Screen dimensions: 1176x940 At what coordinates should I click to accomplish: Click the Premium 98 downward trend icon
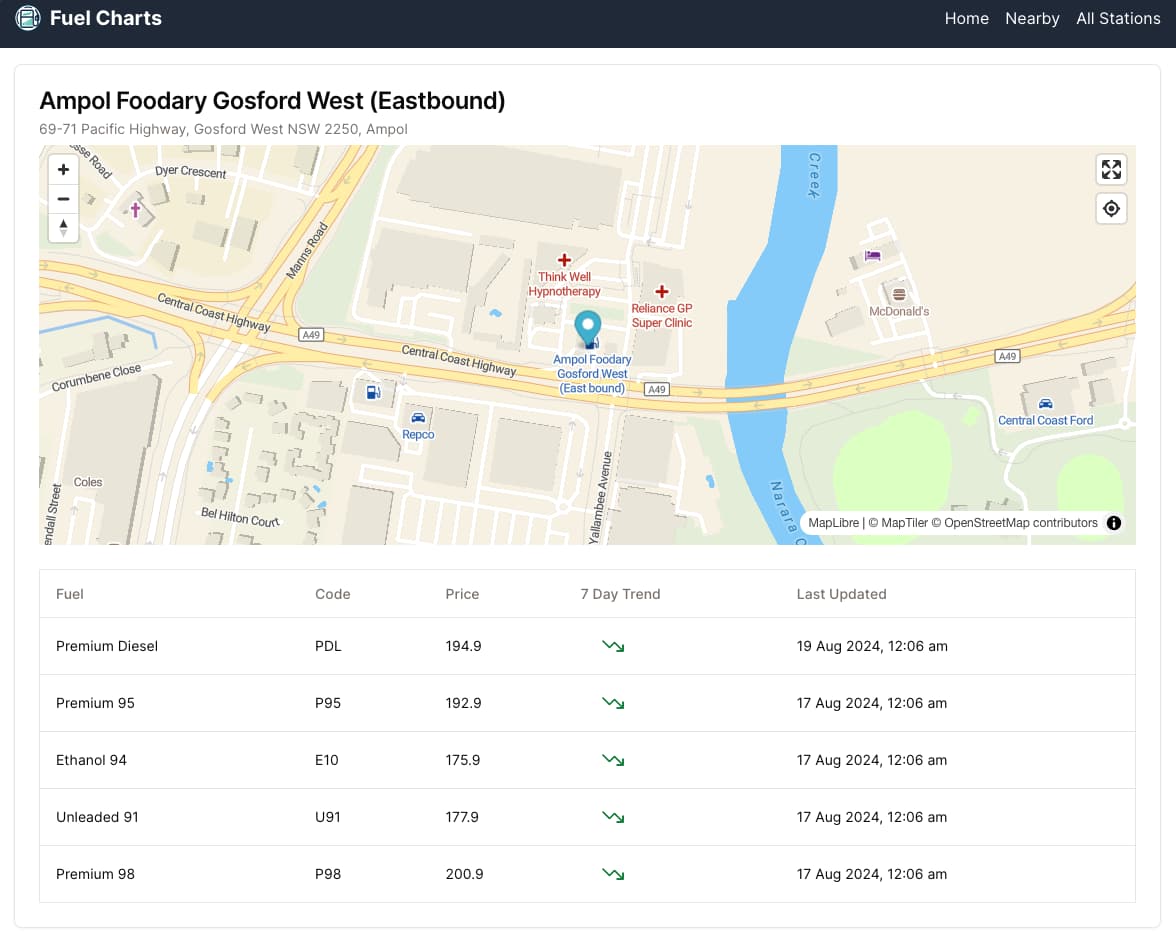coord(613,875)
